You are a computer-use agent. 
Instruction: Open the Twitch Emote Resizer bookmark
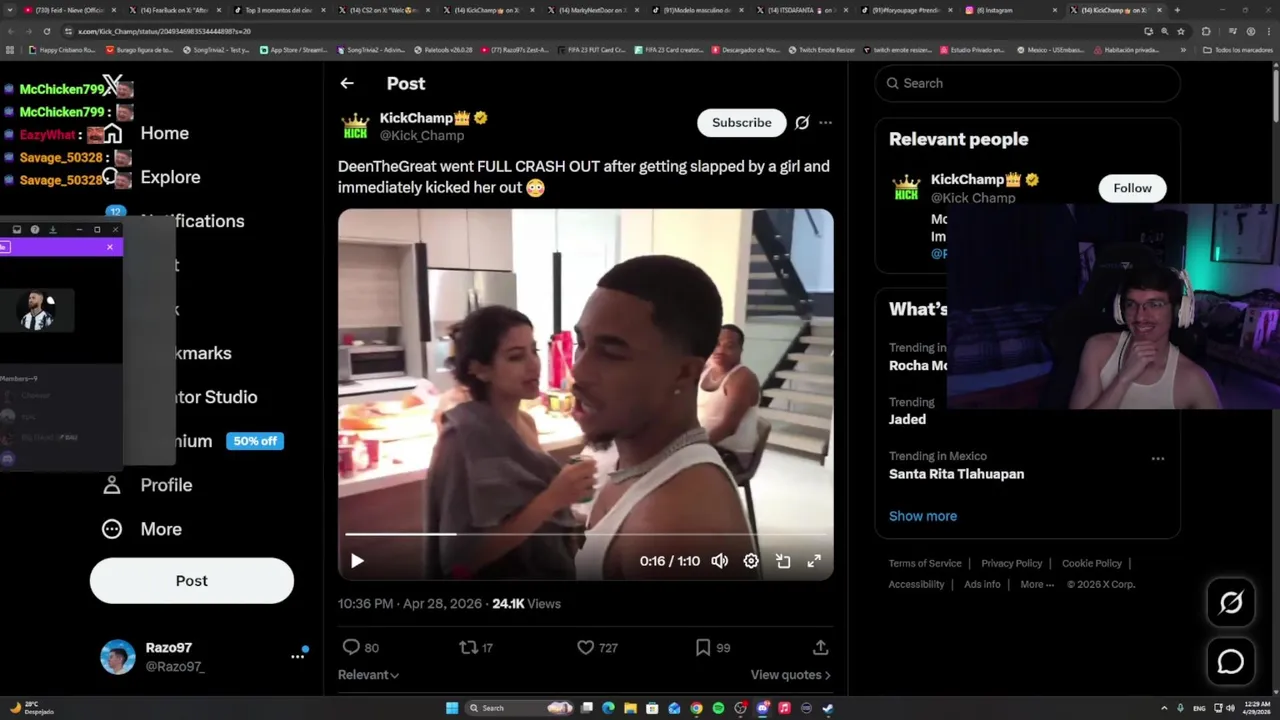click(821, 49)
